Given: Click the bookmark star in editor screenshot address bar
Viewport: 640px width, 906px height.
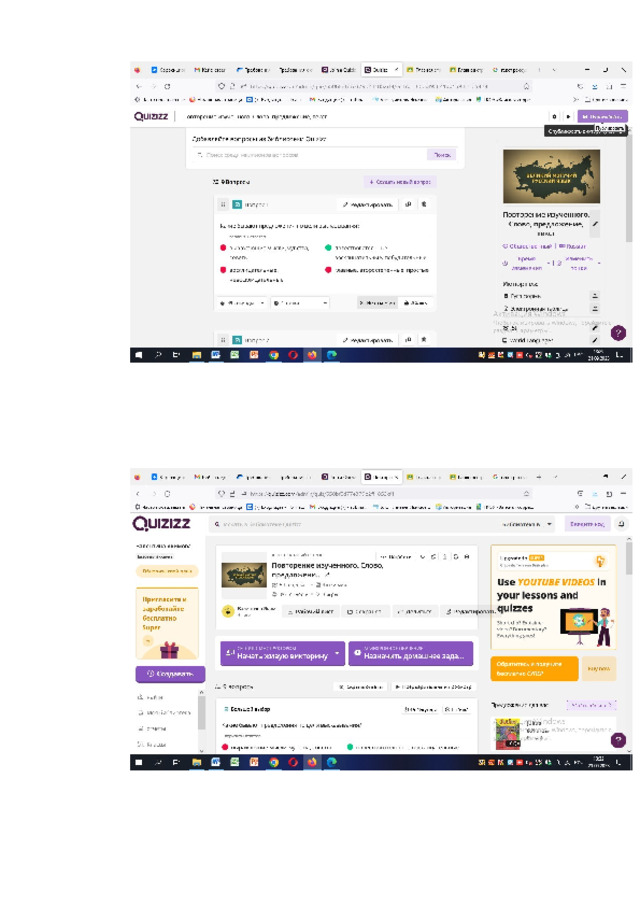Looking at the screenshot, I should click(527, 86).
